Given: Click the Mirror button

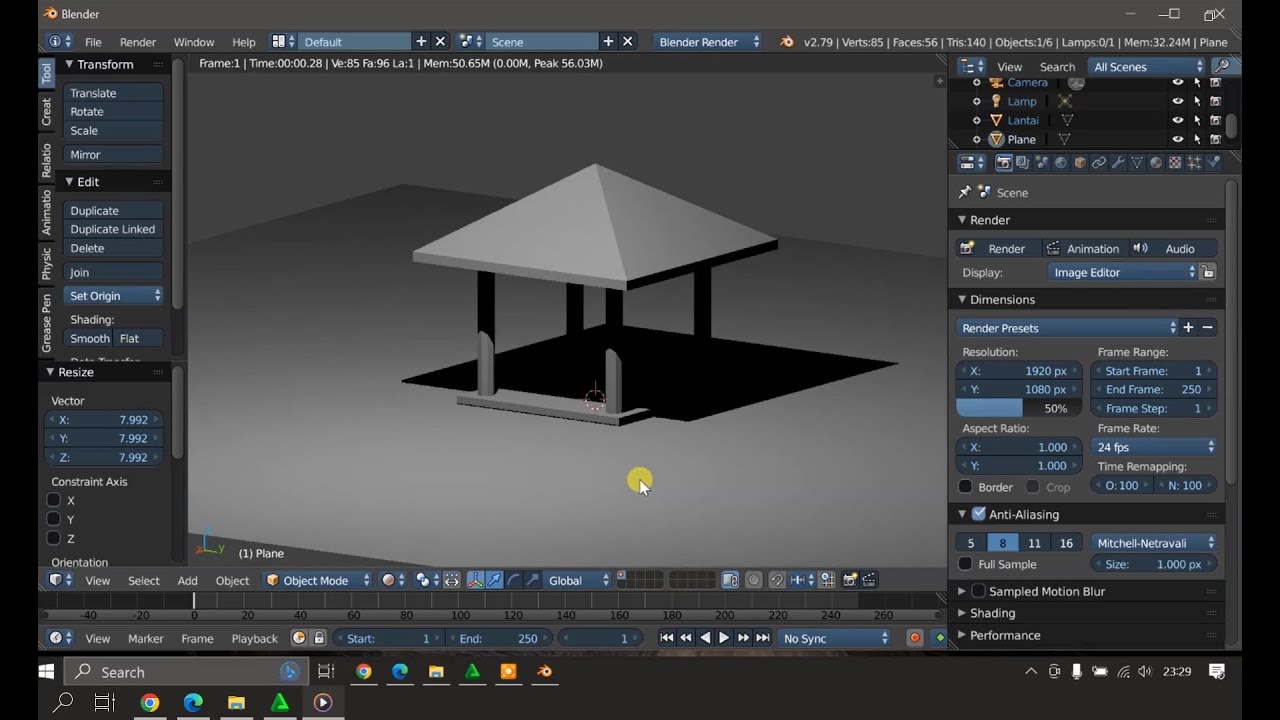Looking at the screenshot, I should [x=113, y=154].
